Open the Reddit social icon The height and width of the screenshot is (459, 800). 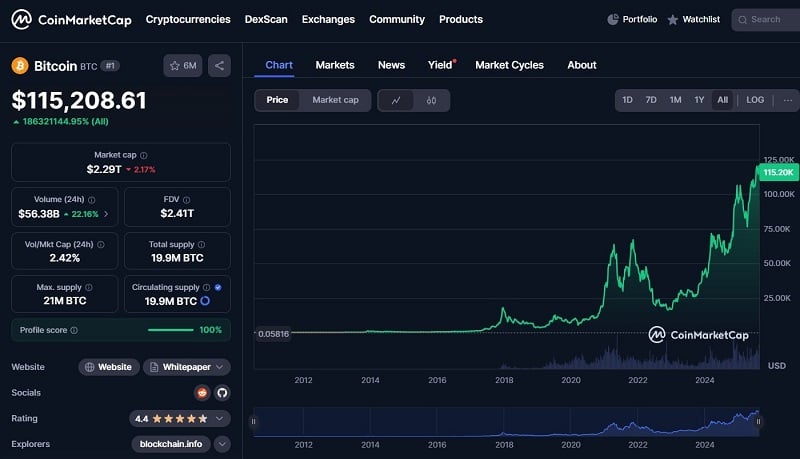point(203,393)
